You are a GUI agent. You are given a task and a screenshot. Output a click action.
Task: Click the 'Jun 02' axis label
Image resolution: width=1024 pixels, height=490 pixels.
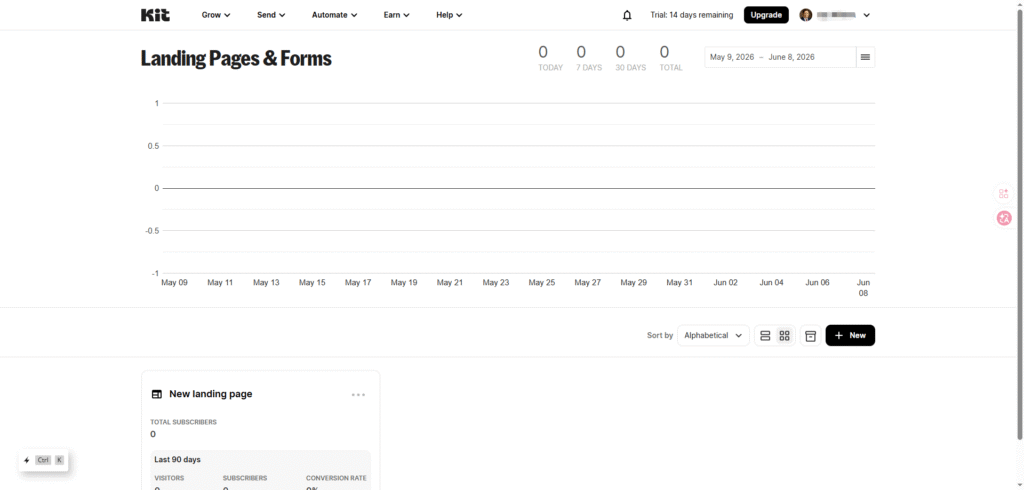click(x=726, y=282)
